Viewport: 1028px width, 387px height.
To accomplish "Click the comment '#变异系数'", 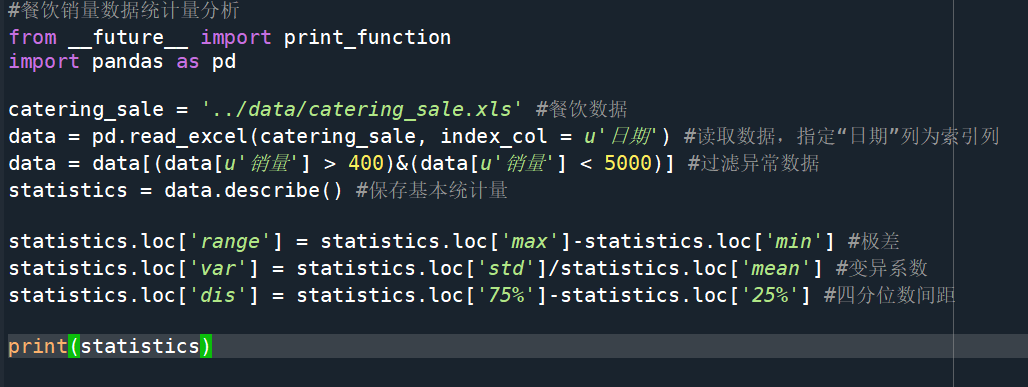I will pyautogui.click(x=881, y=268).
